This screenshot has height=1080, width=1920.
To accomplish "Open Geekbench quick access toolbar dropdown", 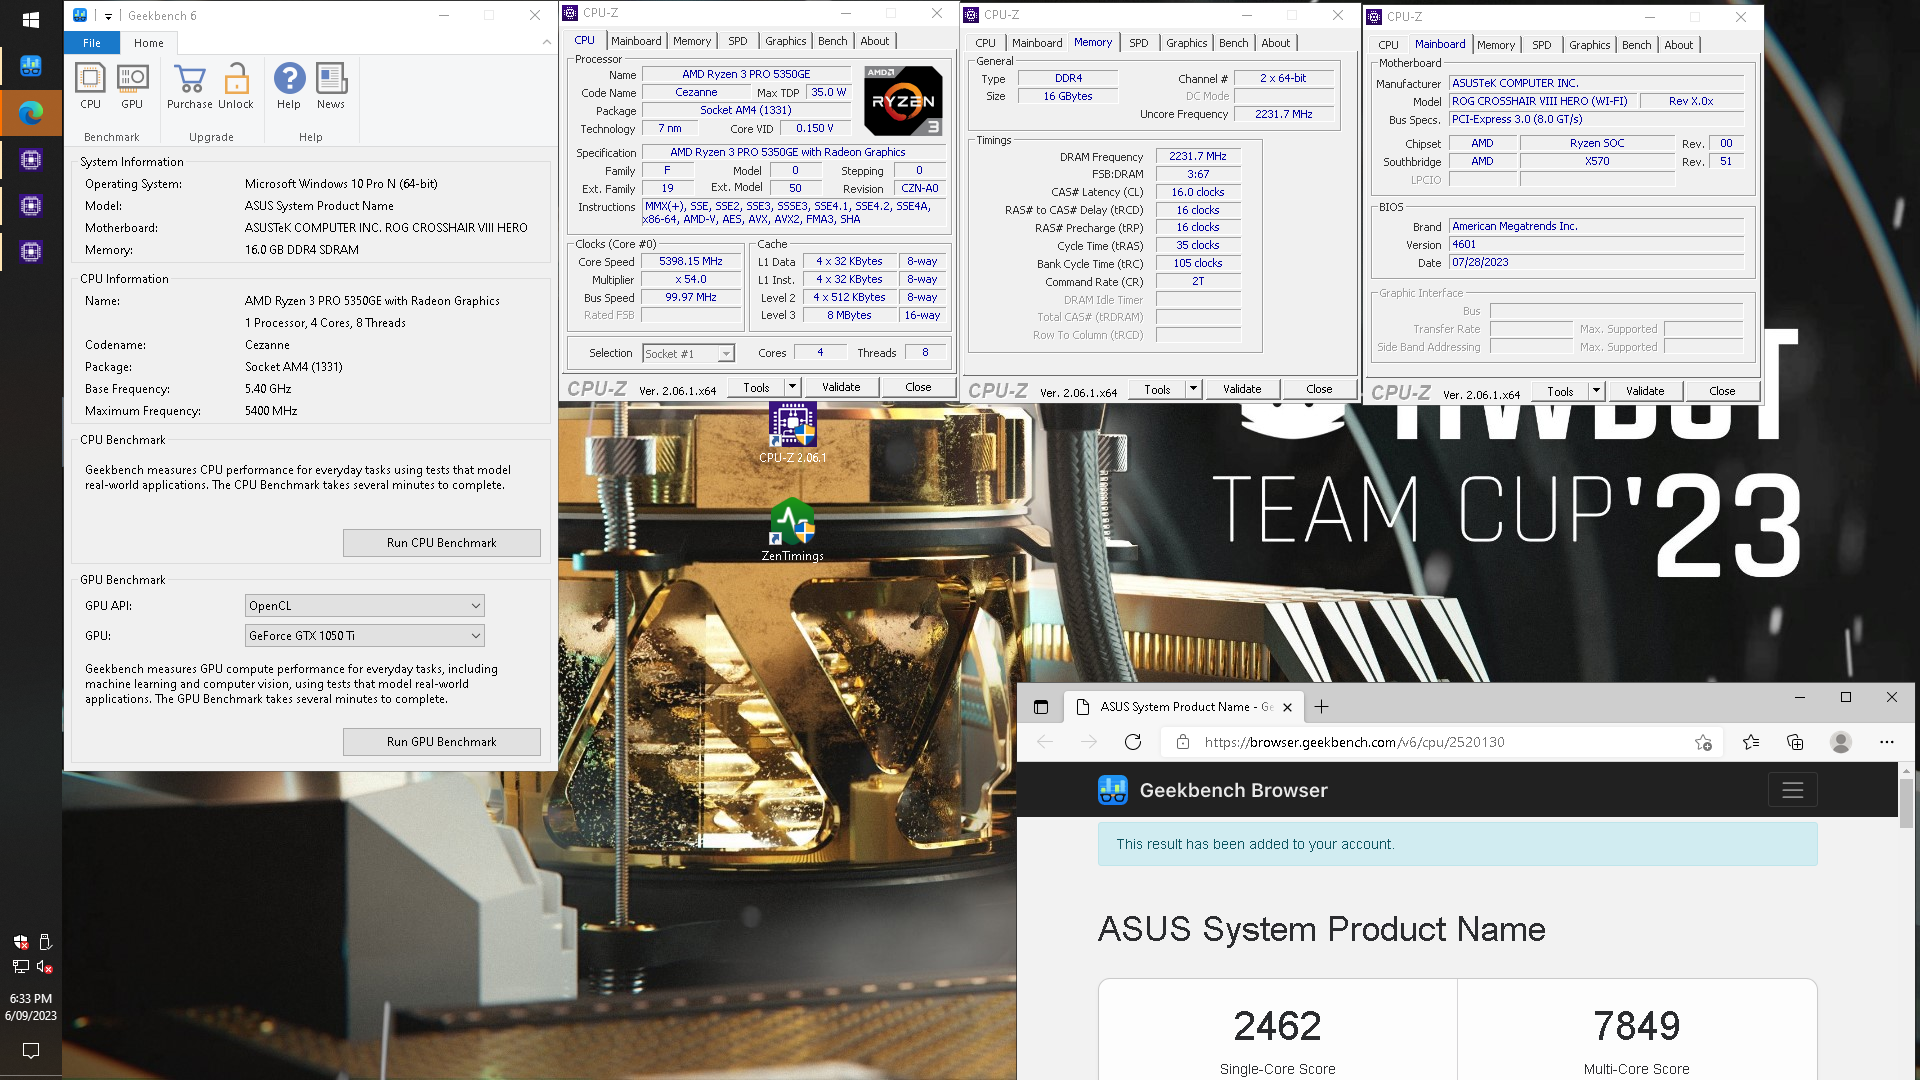I will [108, 16].
